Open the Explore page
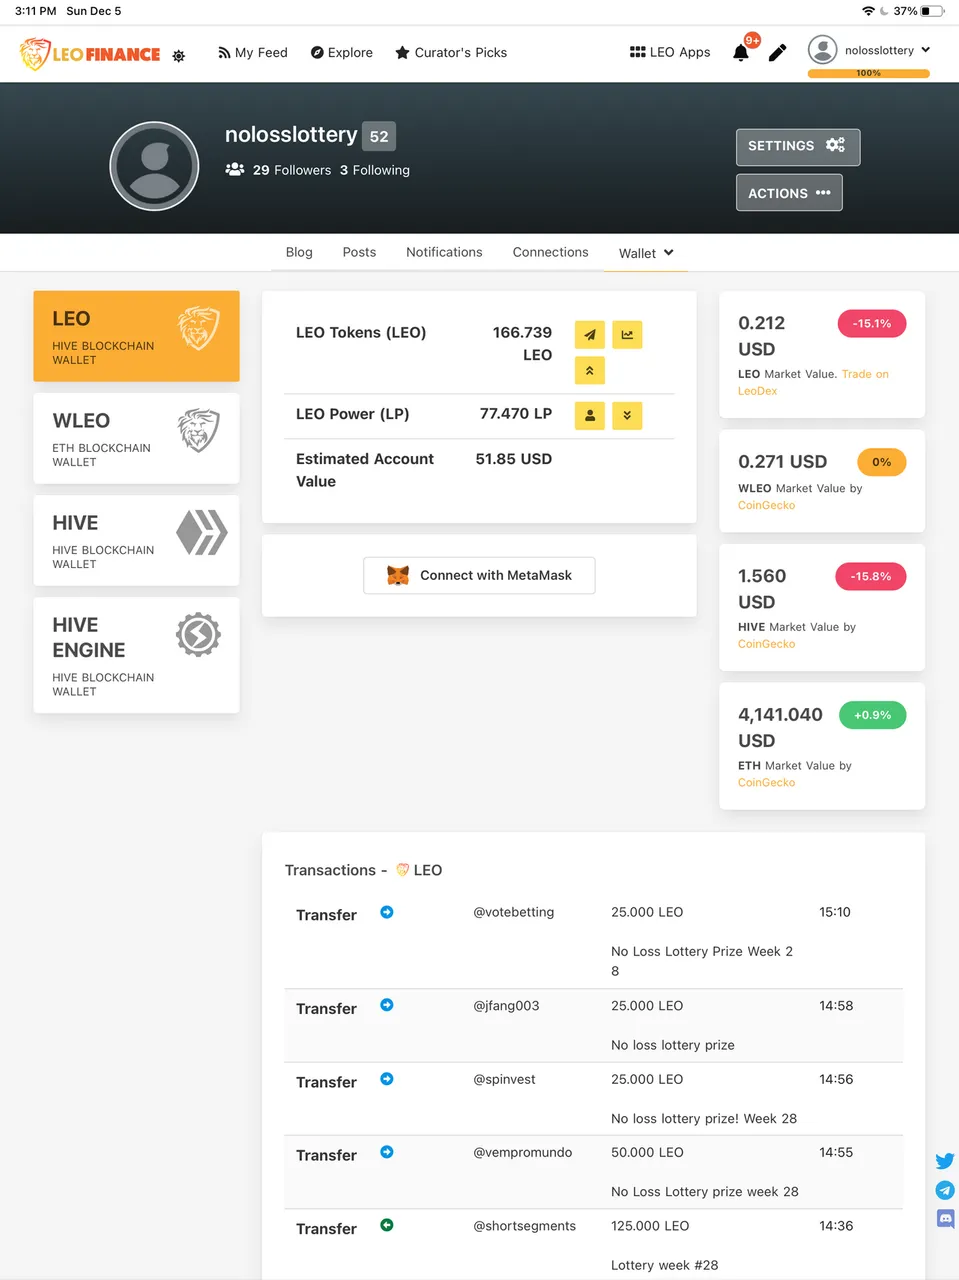Viewport: 959px width, 1280px height. click(x=342, y=53)
